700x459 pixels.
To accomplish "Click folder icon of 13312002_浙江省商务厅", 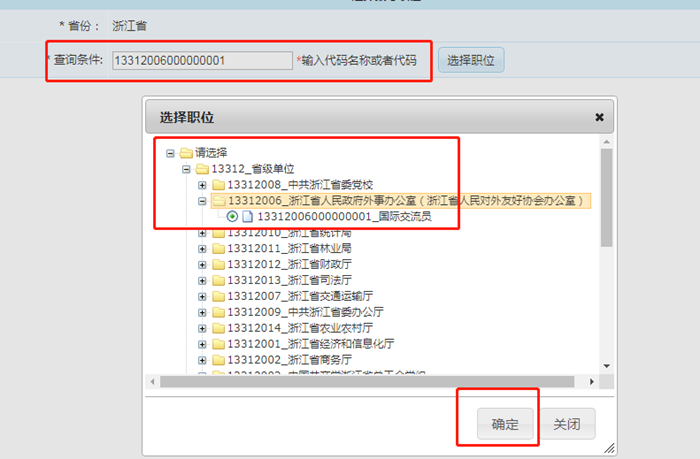I will (218, 360).
